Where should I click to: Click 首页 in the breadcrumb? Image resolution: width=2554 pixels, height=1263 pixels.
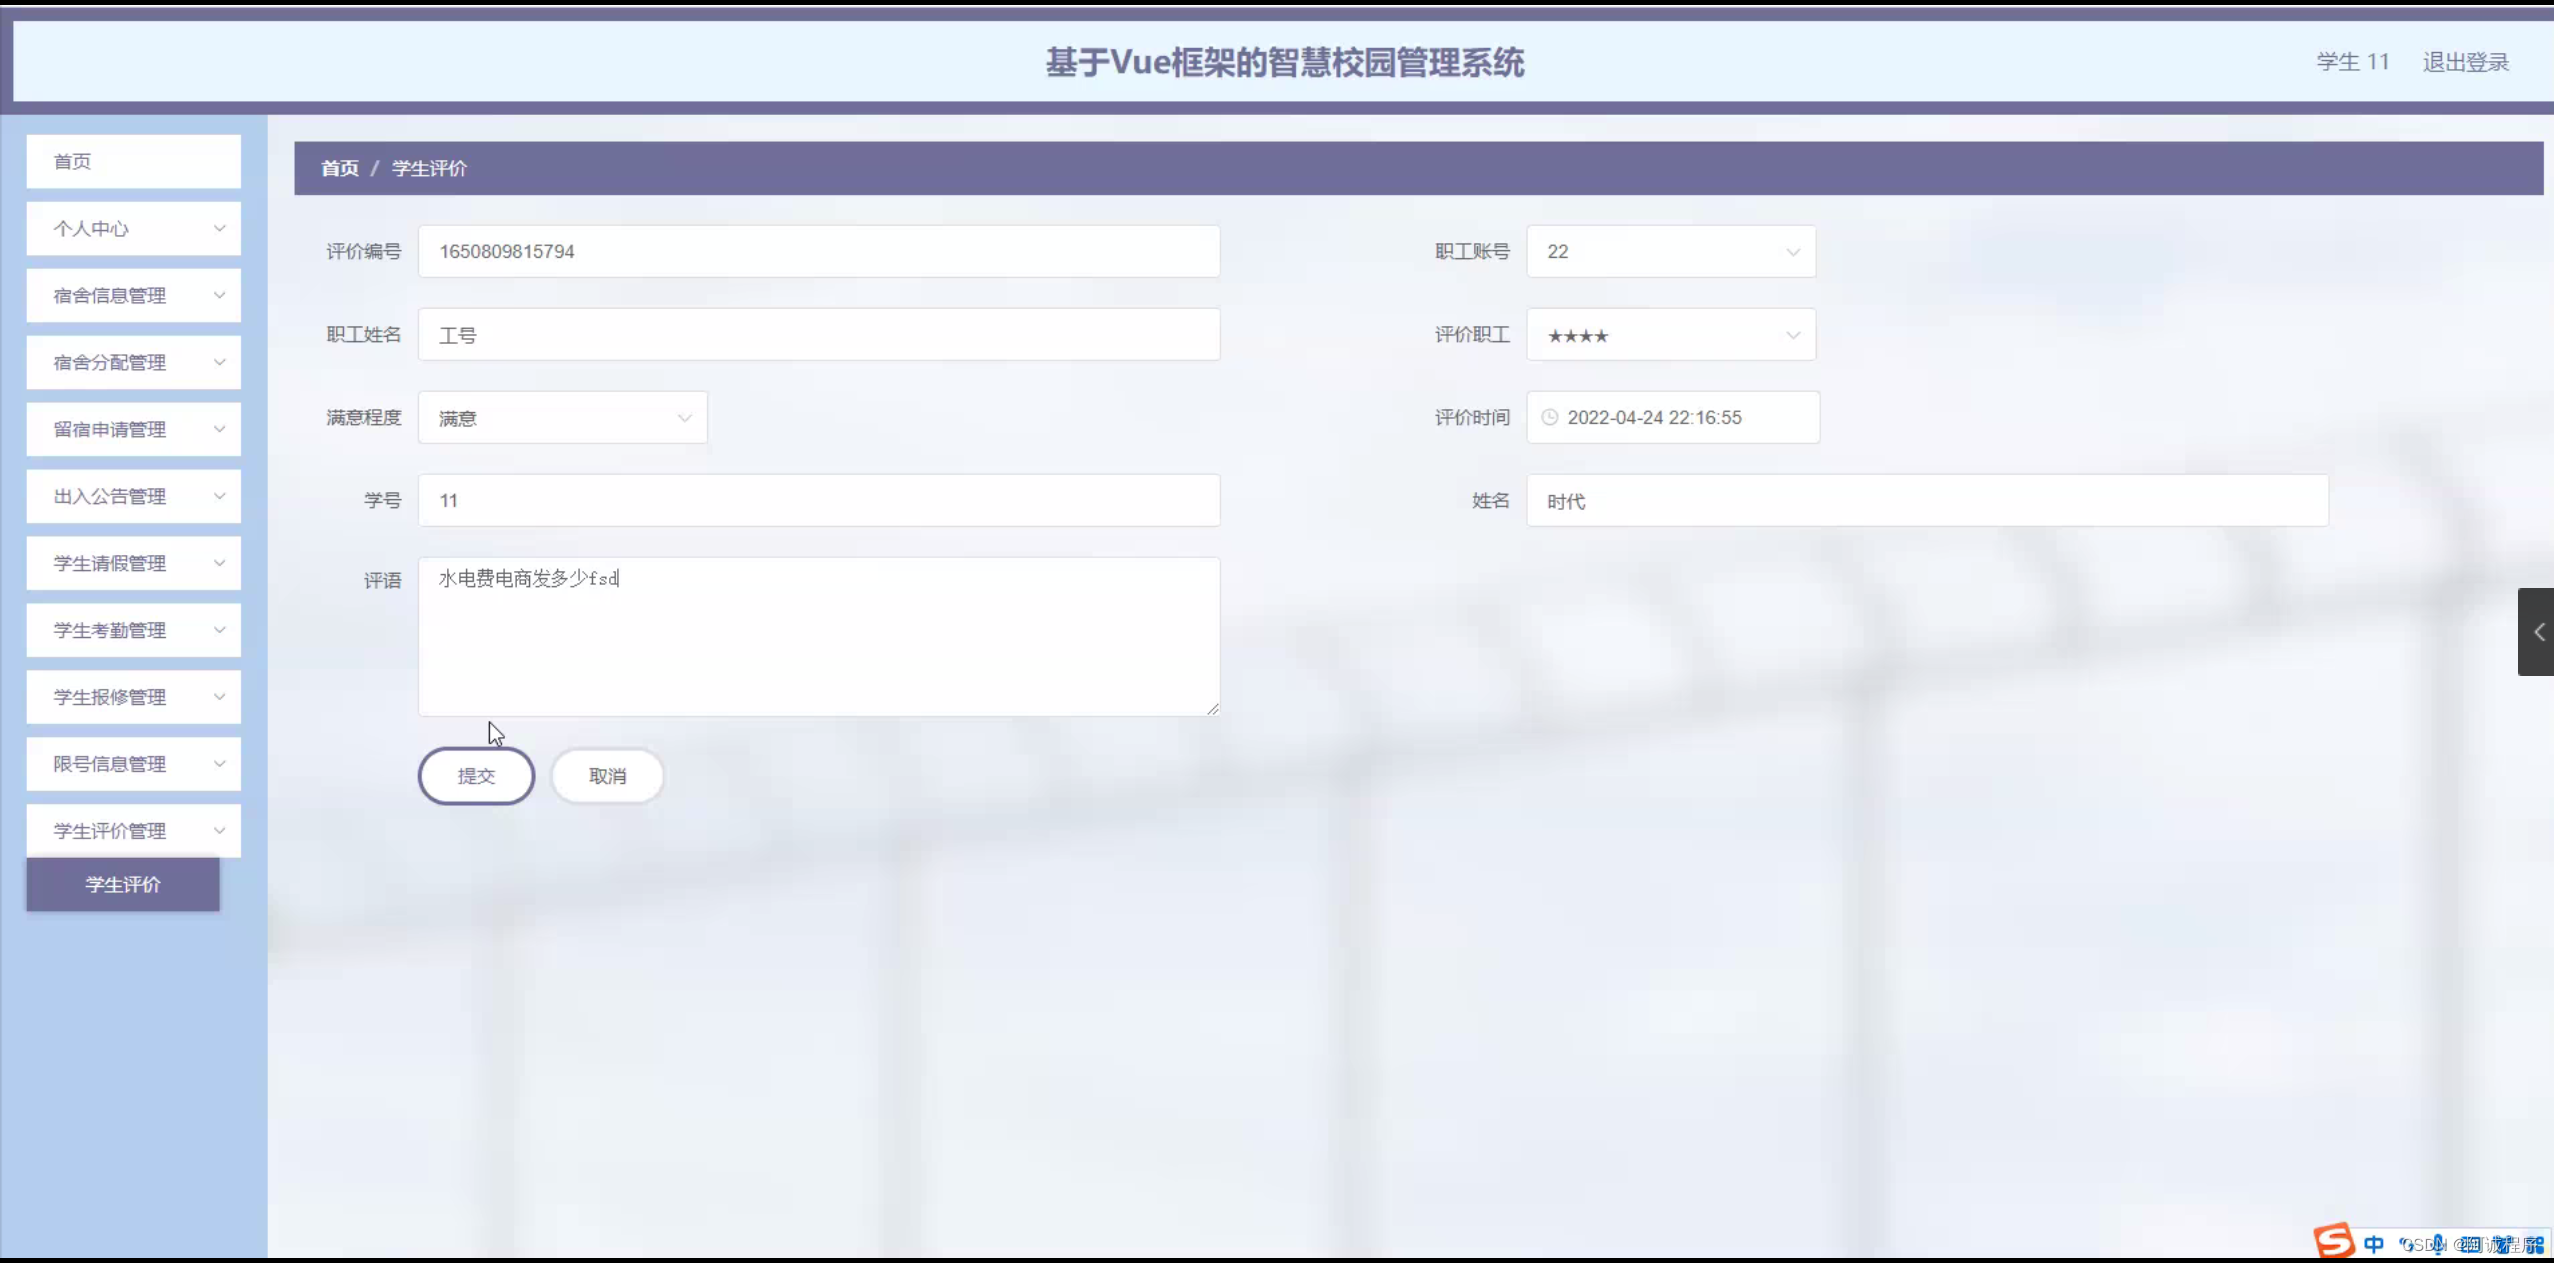coord(339,169)
